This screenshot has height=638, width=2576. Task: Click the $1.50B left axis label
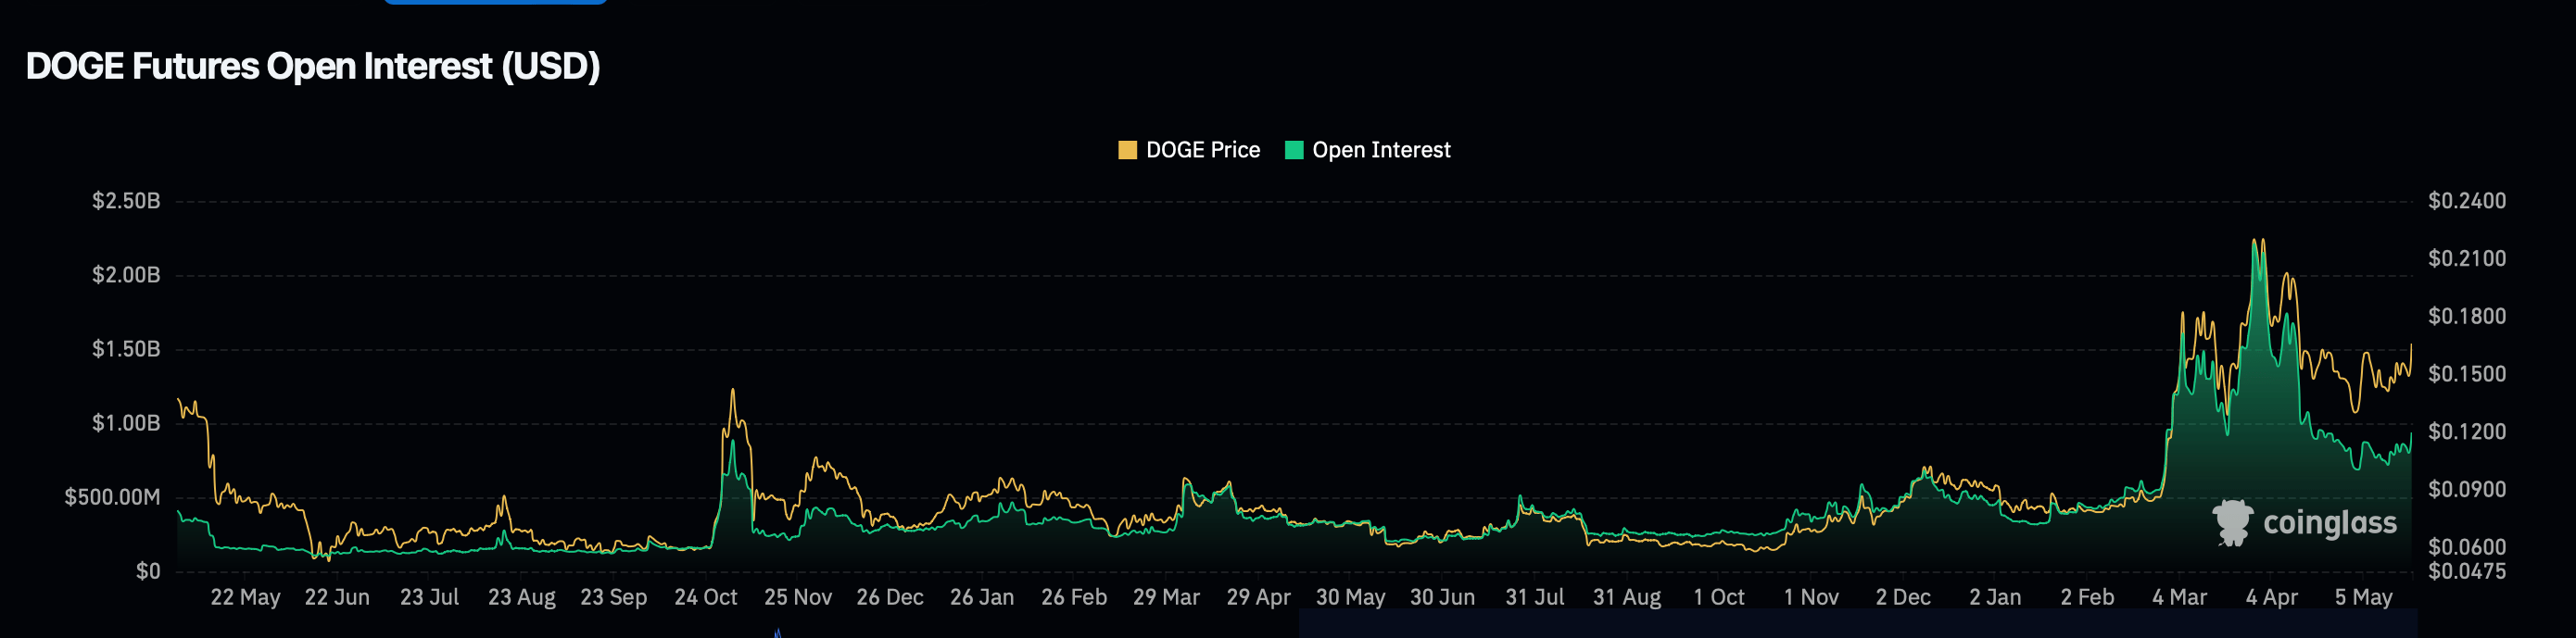pos(126,349)
